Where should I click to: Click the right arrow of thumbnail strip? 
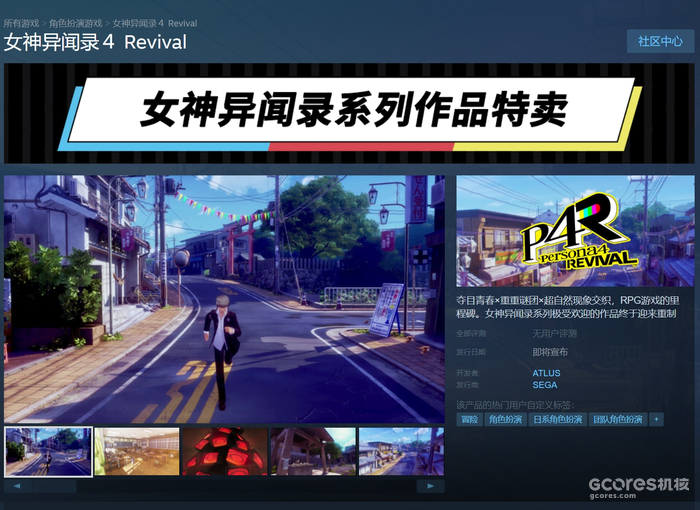430,486
